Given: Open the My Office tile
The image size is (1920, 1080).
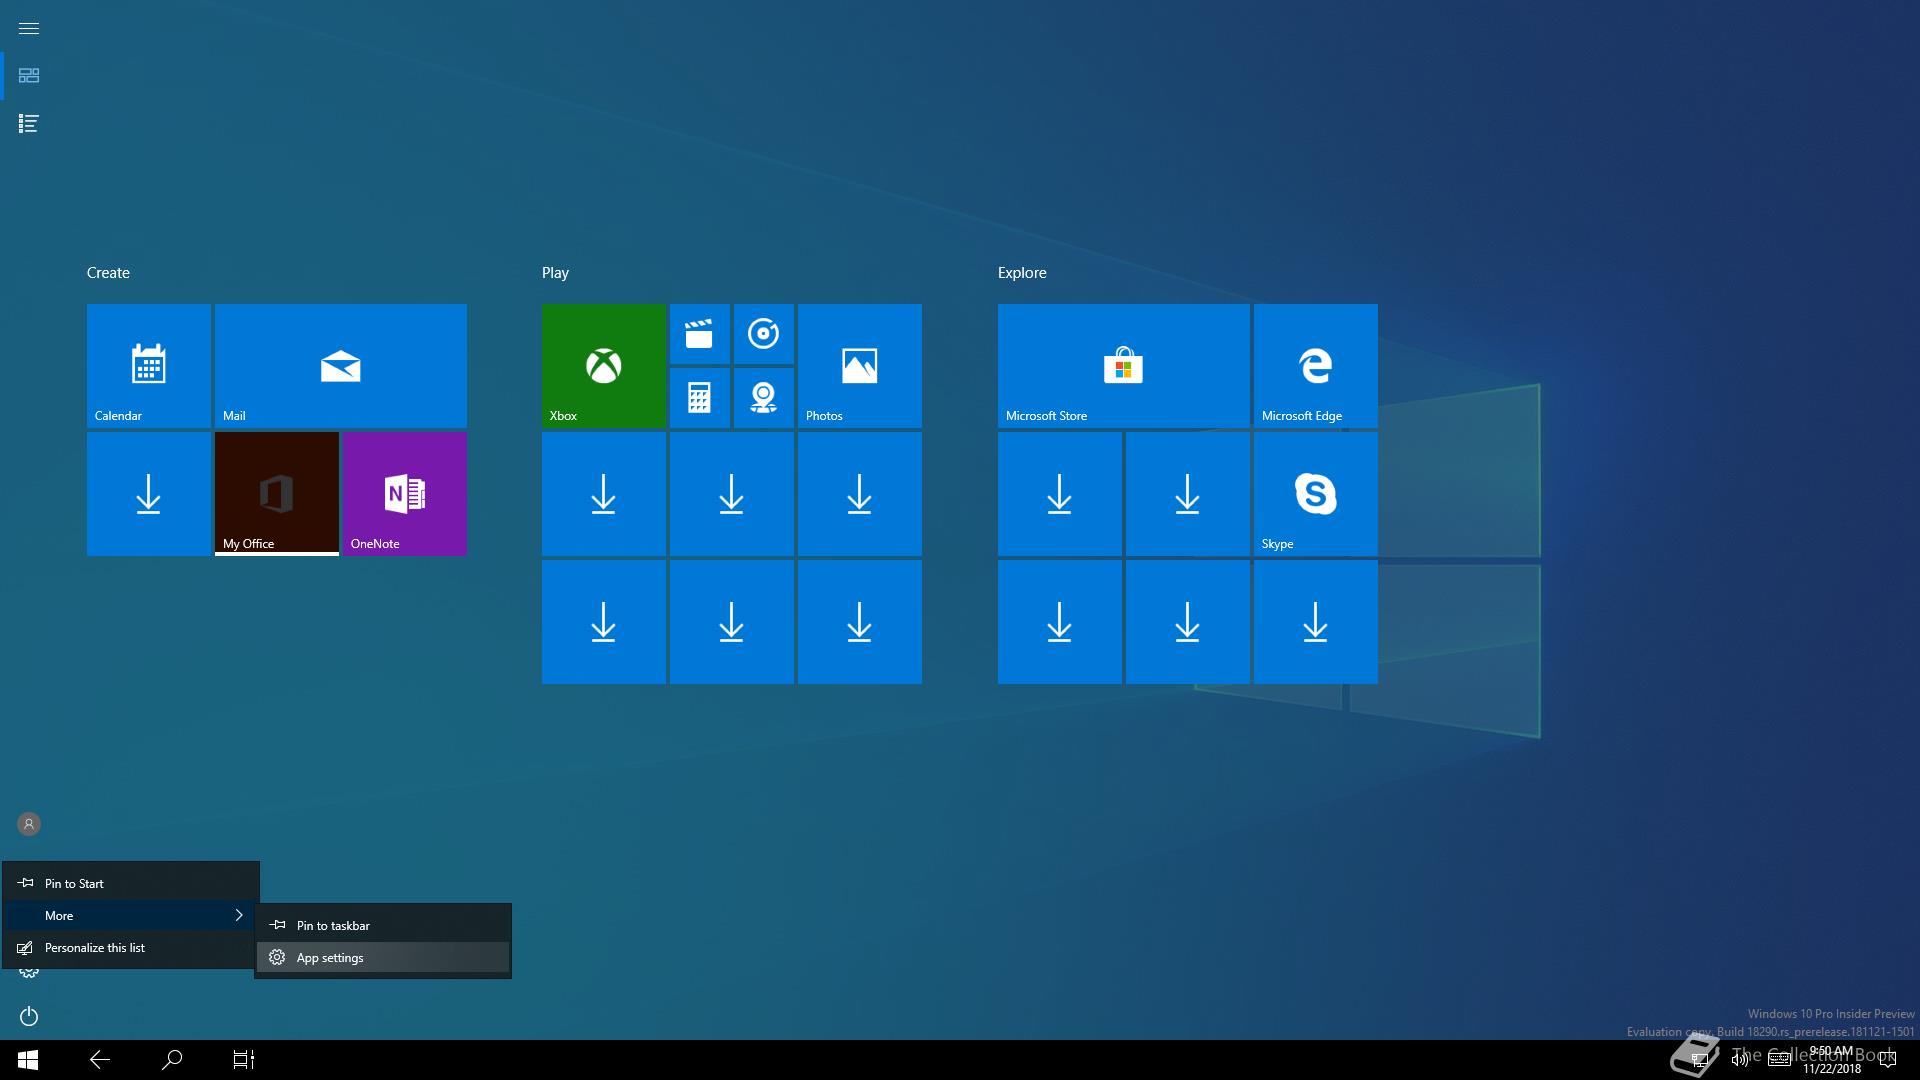Looking at the screenshot, I should 277,494.
